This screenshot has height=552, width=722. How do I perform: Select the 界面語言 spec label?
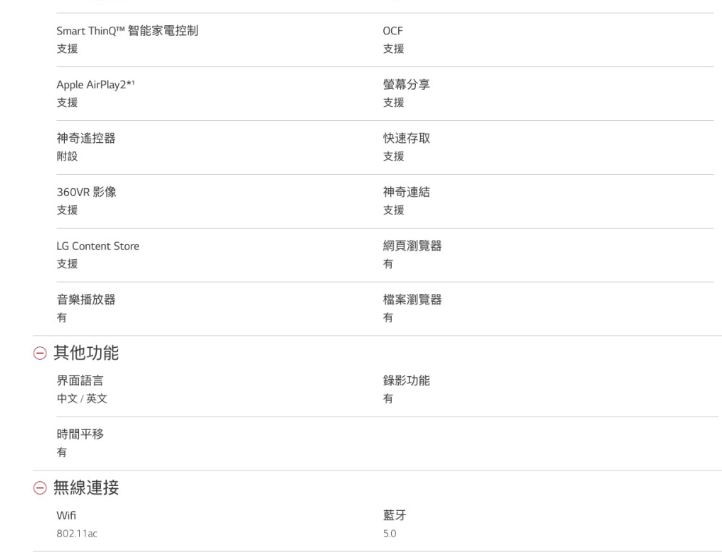coord(79,381)
